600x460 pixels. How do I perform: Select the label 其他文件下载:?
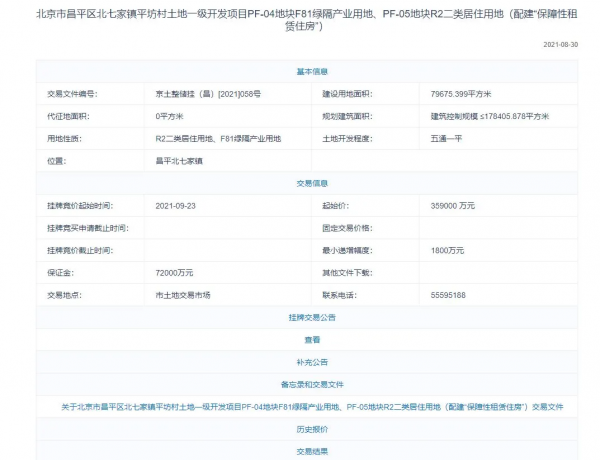(x=347, y=273)
